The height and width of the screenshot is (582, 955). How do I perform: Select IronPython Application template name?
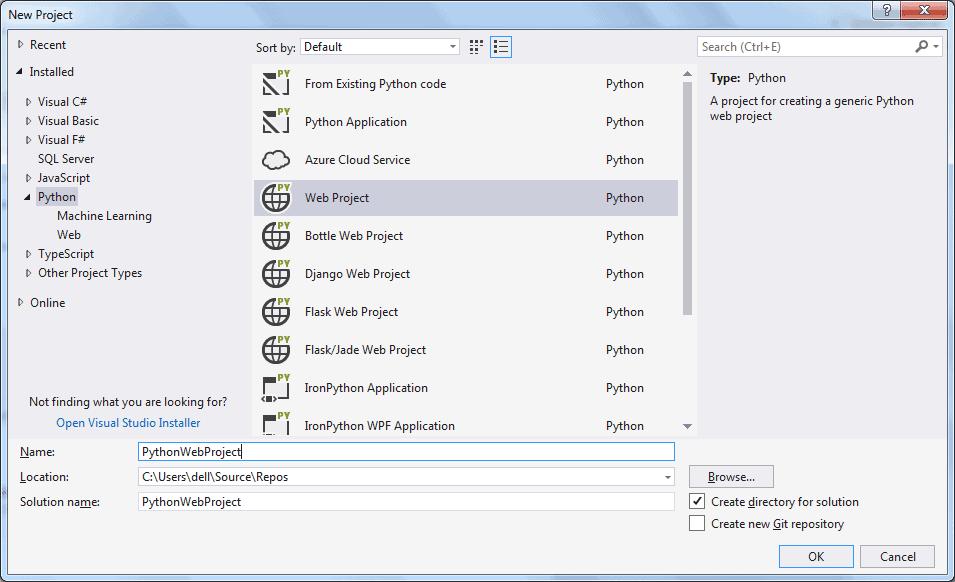[366, 388]
